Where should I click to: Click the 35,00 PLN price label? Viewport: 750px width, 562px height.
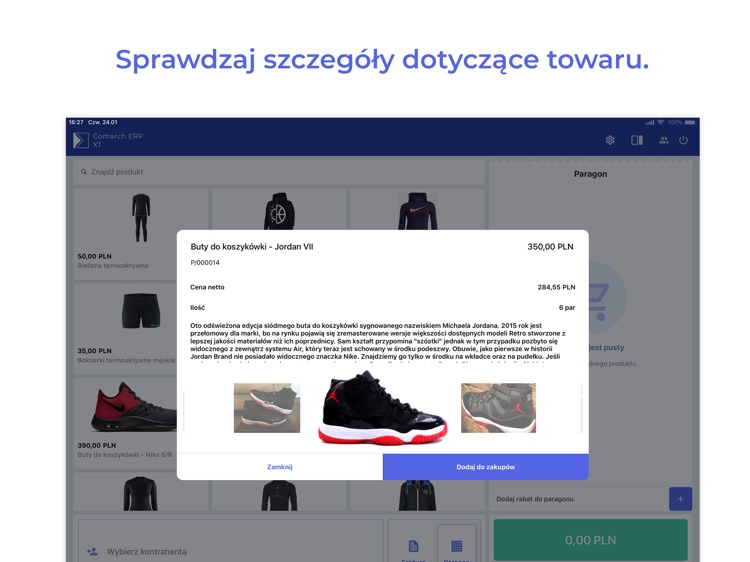(x=94, y=351)
